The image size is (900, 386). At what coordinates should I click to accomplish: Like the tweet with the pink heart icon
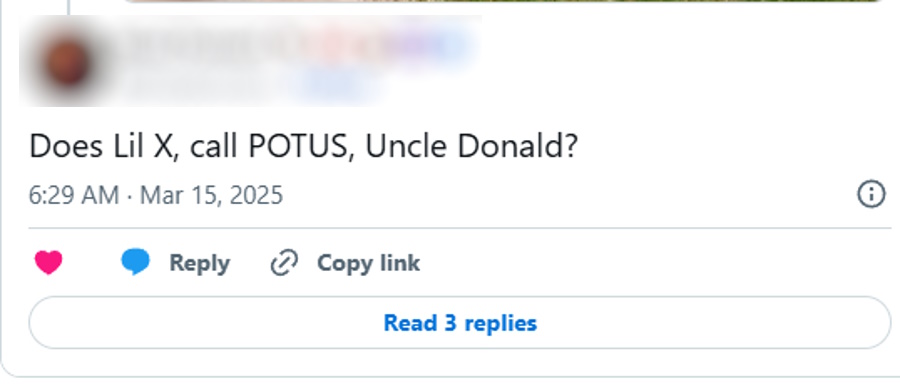(x=48, y=263)
